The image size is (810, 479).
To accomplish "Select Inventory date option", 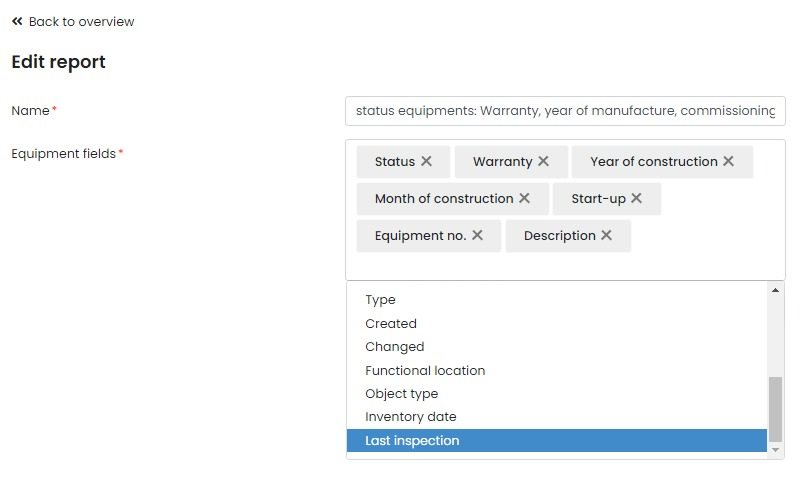I will pos(411,417).
